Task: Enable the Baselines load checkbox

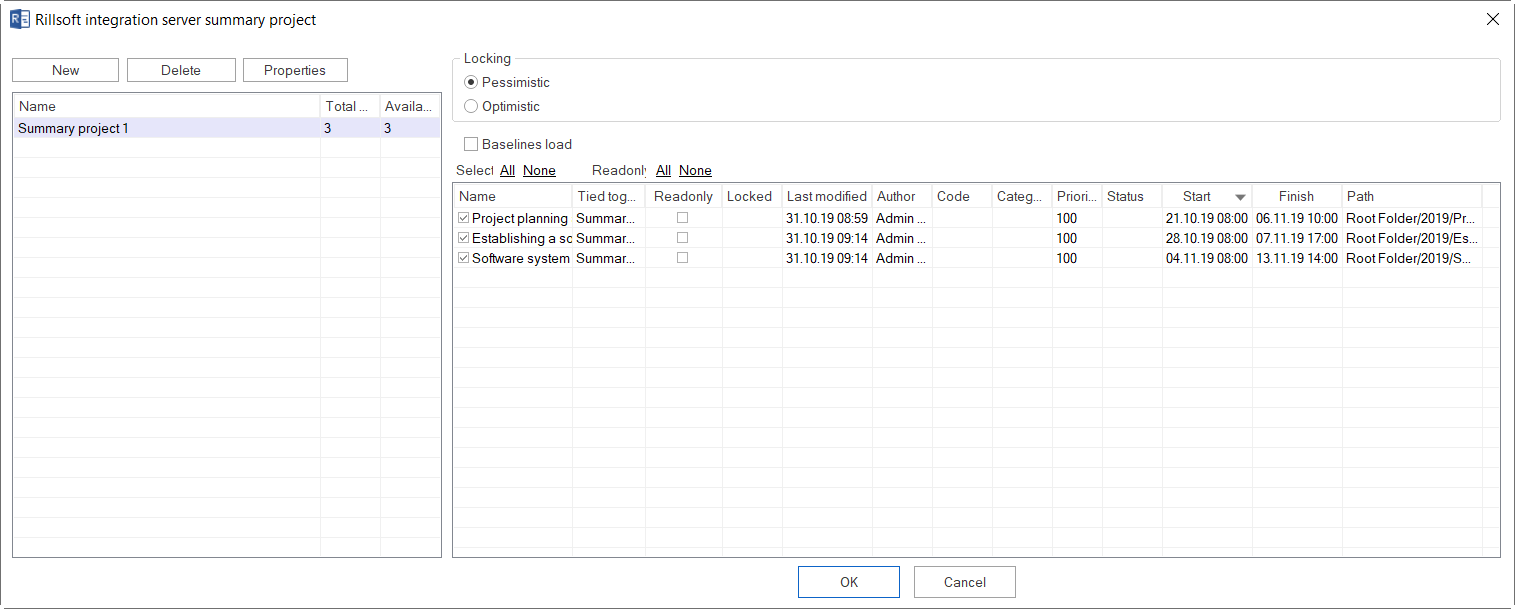Action: tap(471, 144)
